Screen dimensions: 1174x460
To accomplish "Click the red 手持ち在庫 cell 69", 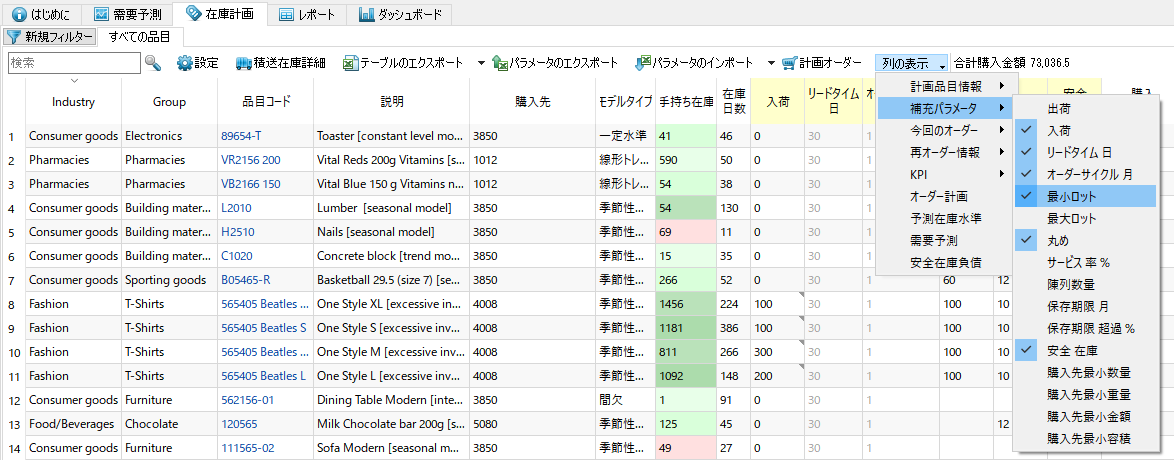I will click(685, 232).
